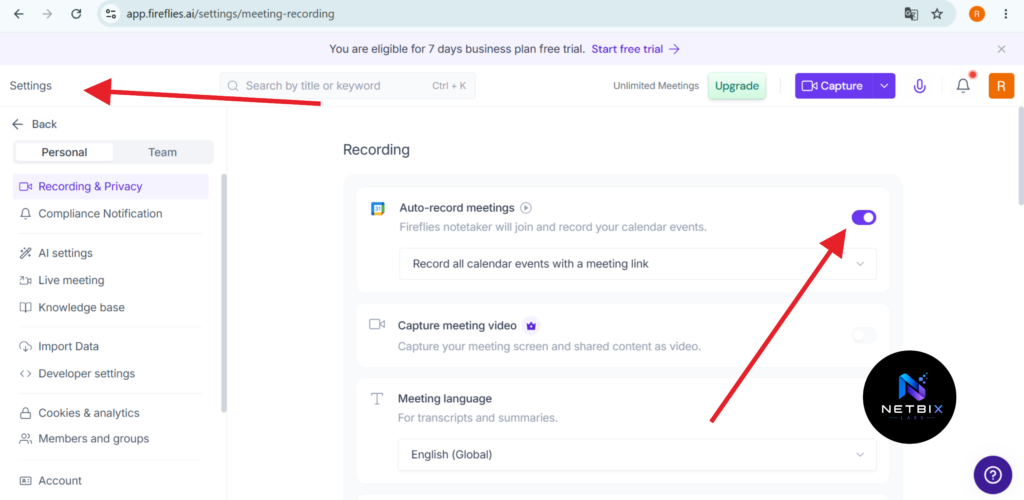Screen dimensions: 1024x500
Task: Click the search field magnifier icon
Action: point(232,86)
